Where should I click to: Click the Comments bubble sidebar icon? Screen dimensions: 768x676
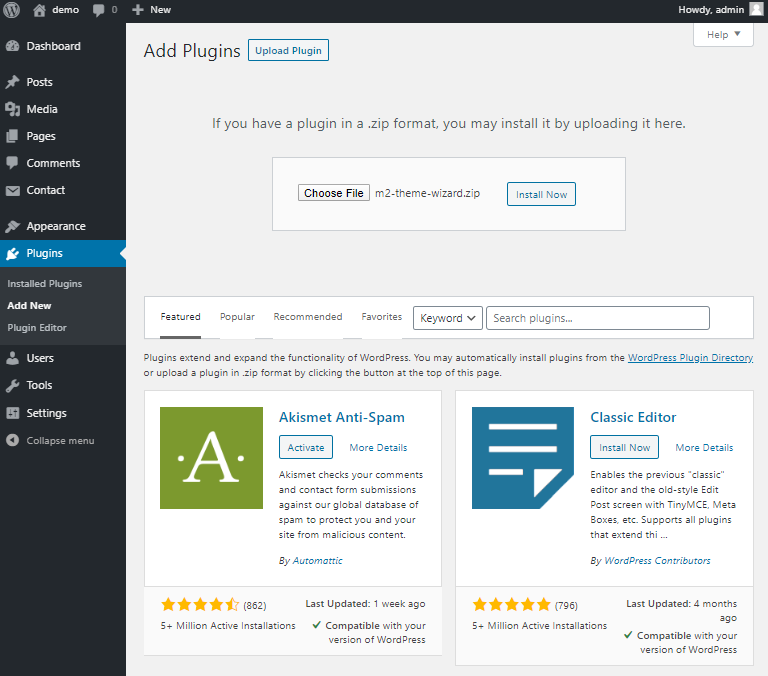point(12,163)
